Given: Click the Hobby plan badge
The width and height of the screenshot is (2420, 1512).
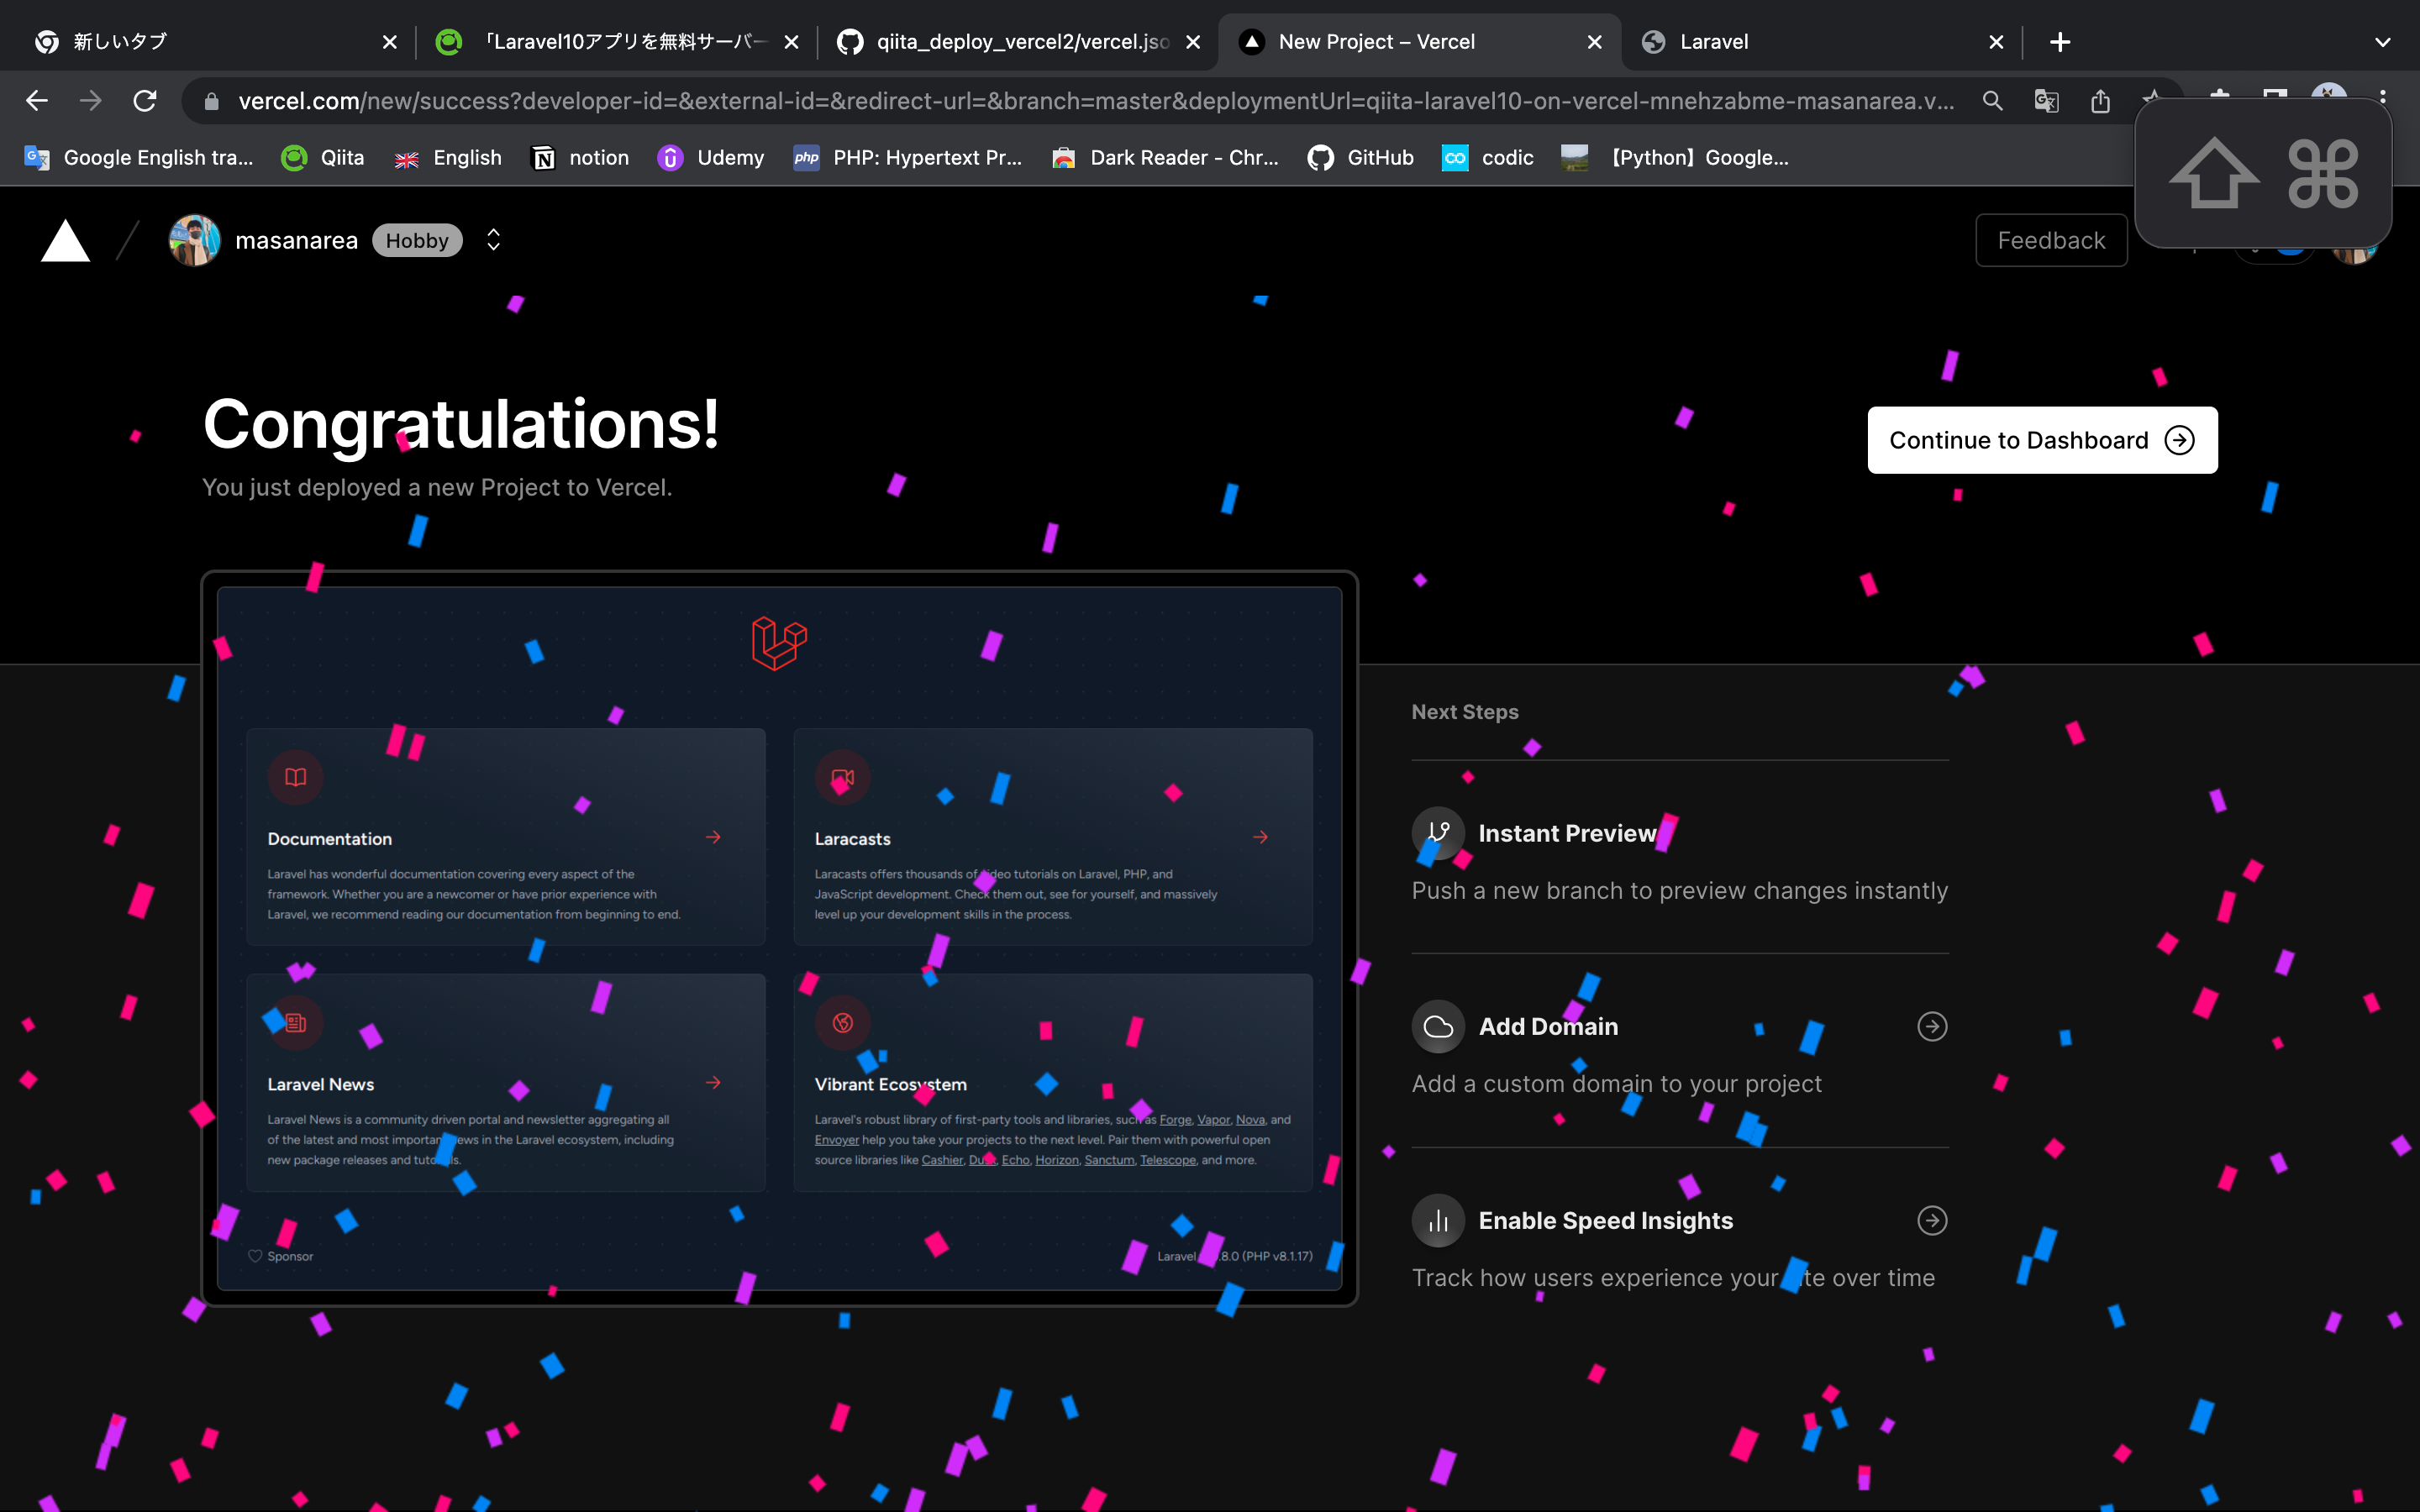Looking at the screenshot, I should pos(417,240).
